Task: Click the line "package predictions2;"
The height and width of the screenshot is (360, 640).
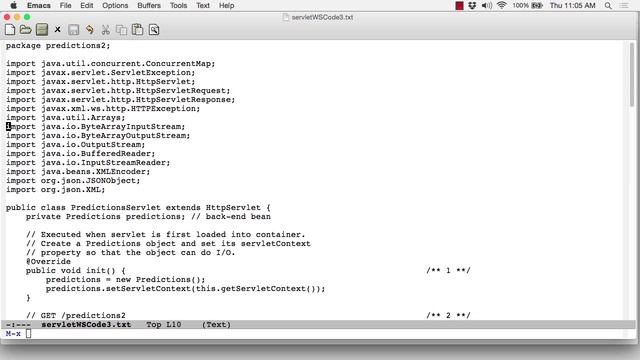Action: [58, 45]
